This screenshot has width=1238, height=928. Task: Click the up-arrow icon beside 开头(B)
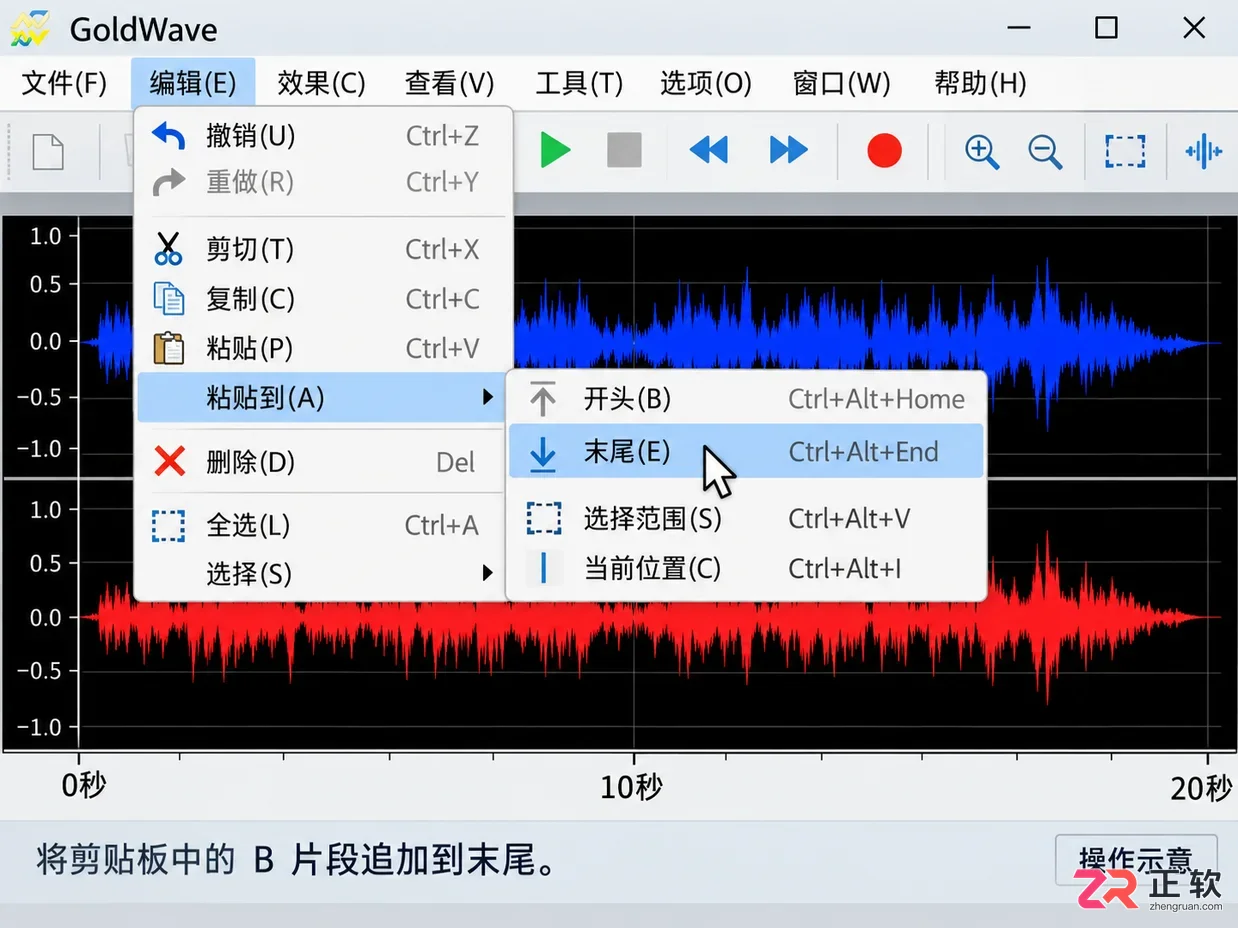pos(543,399)
